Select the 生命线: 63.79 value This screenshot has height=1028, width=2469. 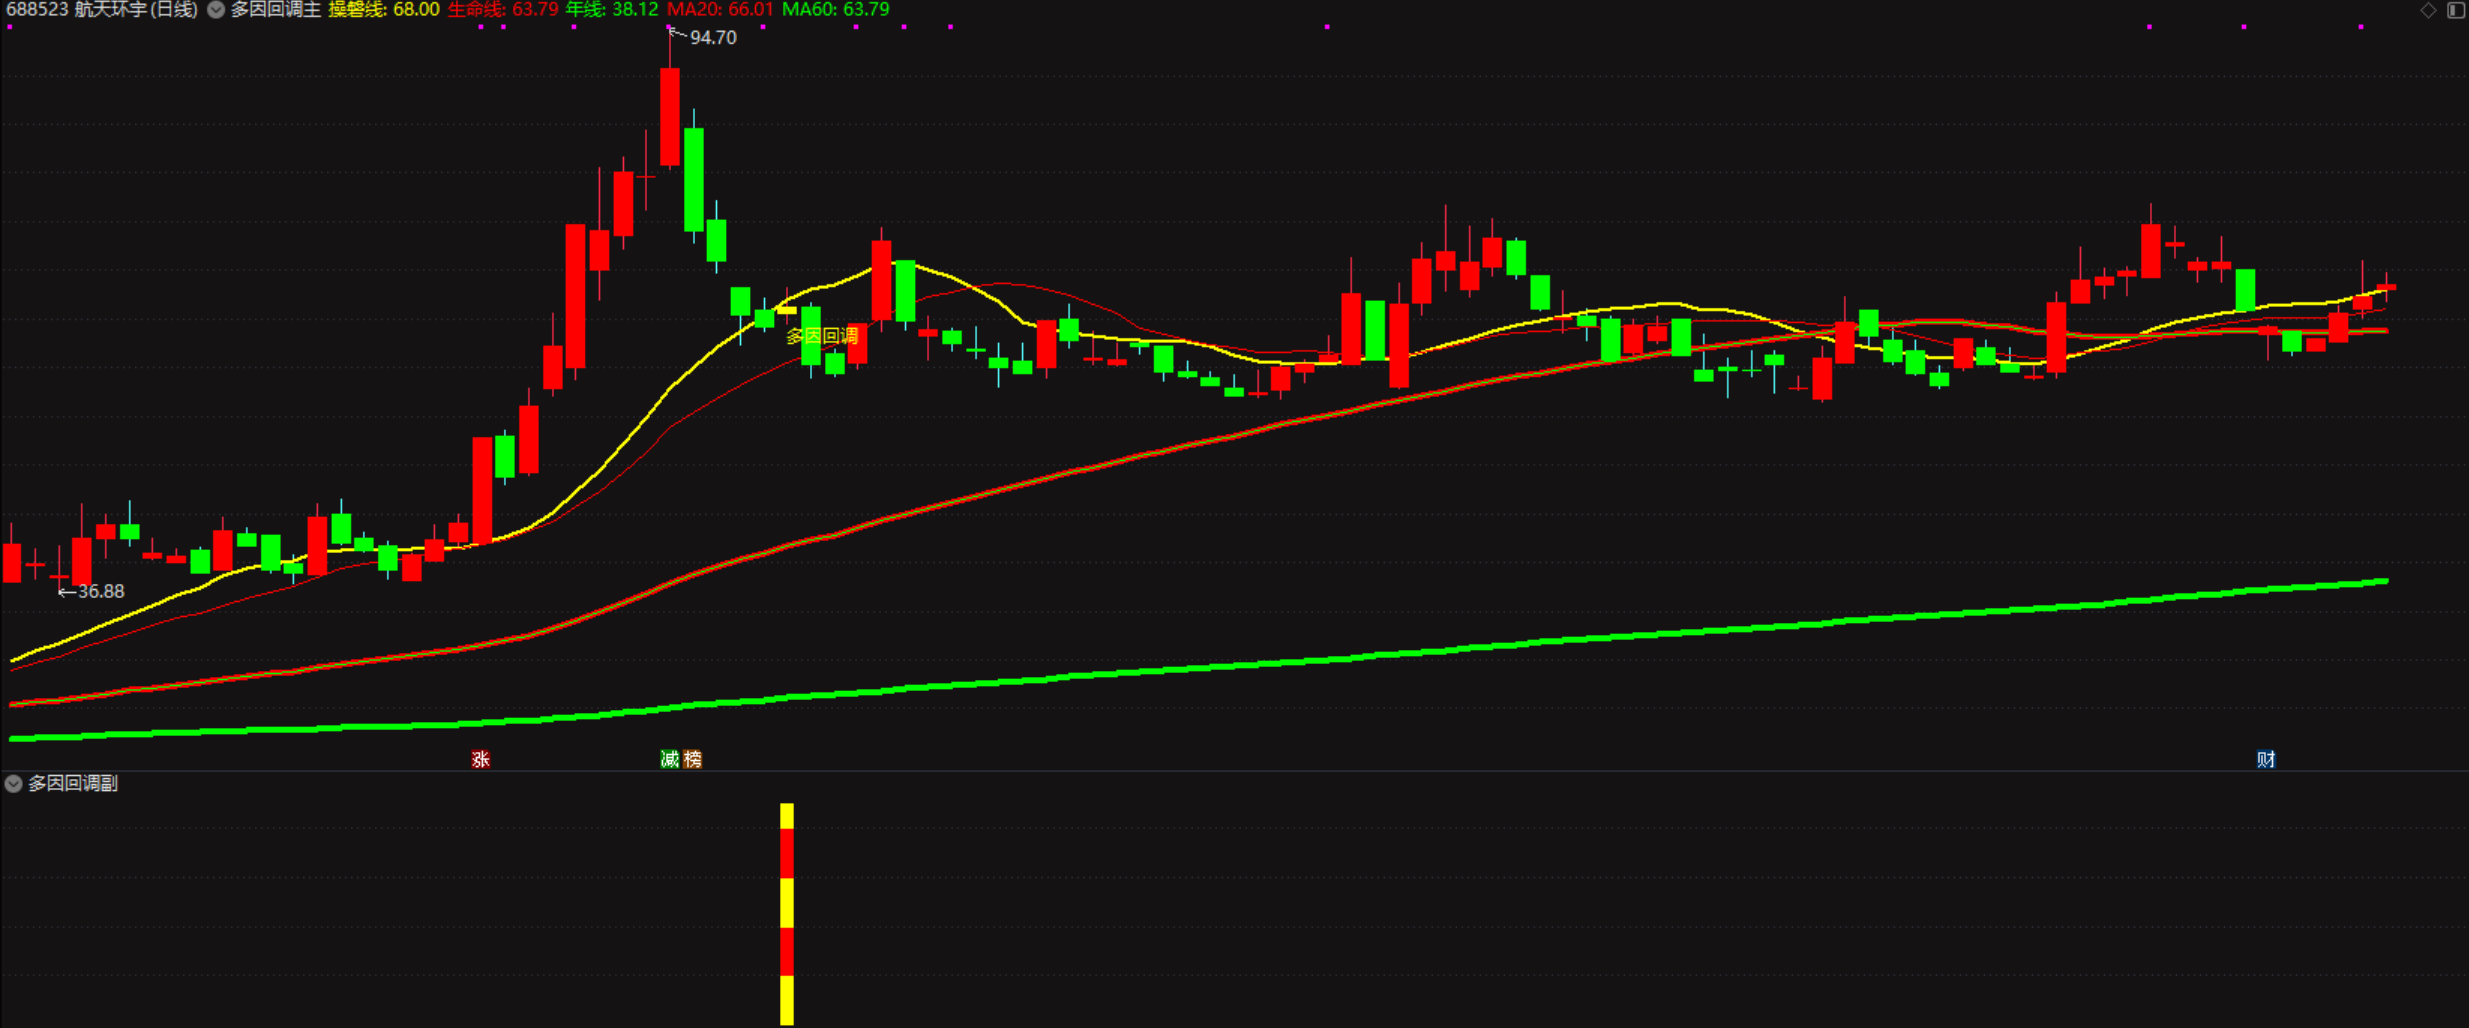[503, 10]
